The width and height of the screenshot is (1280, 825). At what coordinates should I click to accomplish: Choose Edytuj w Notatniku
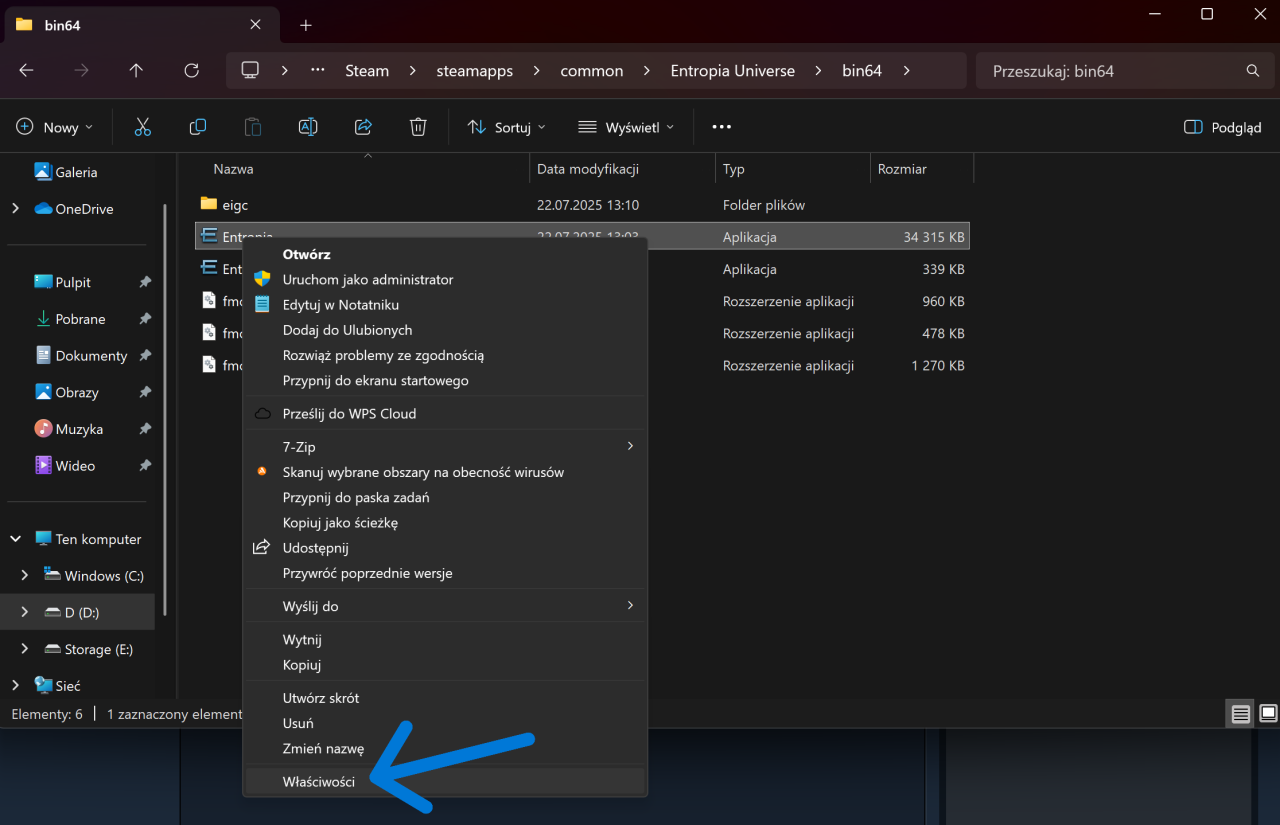(x=446, y=305)
